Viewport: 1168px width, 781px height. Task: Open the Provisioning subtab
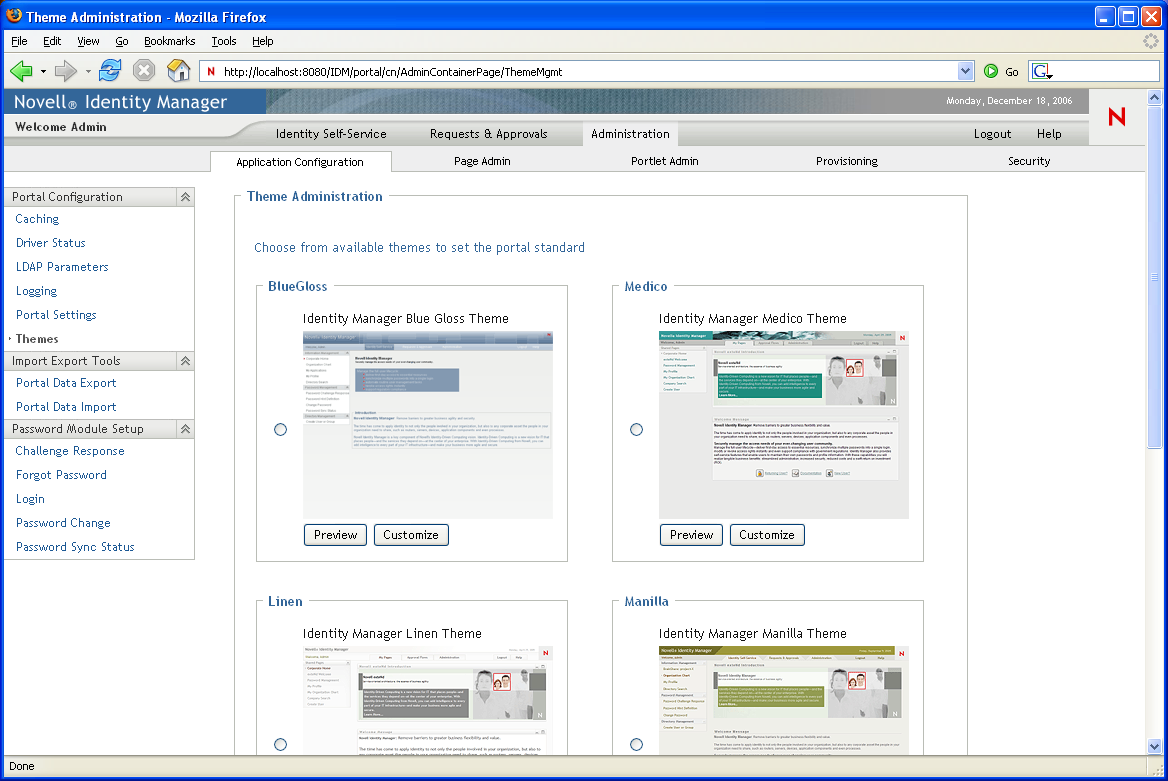846,161
